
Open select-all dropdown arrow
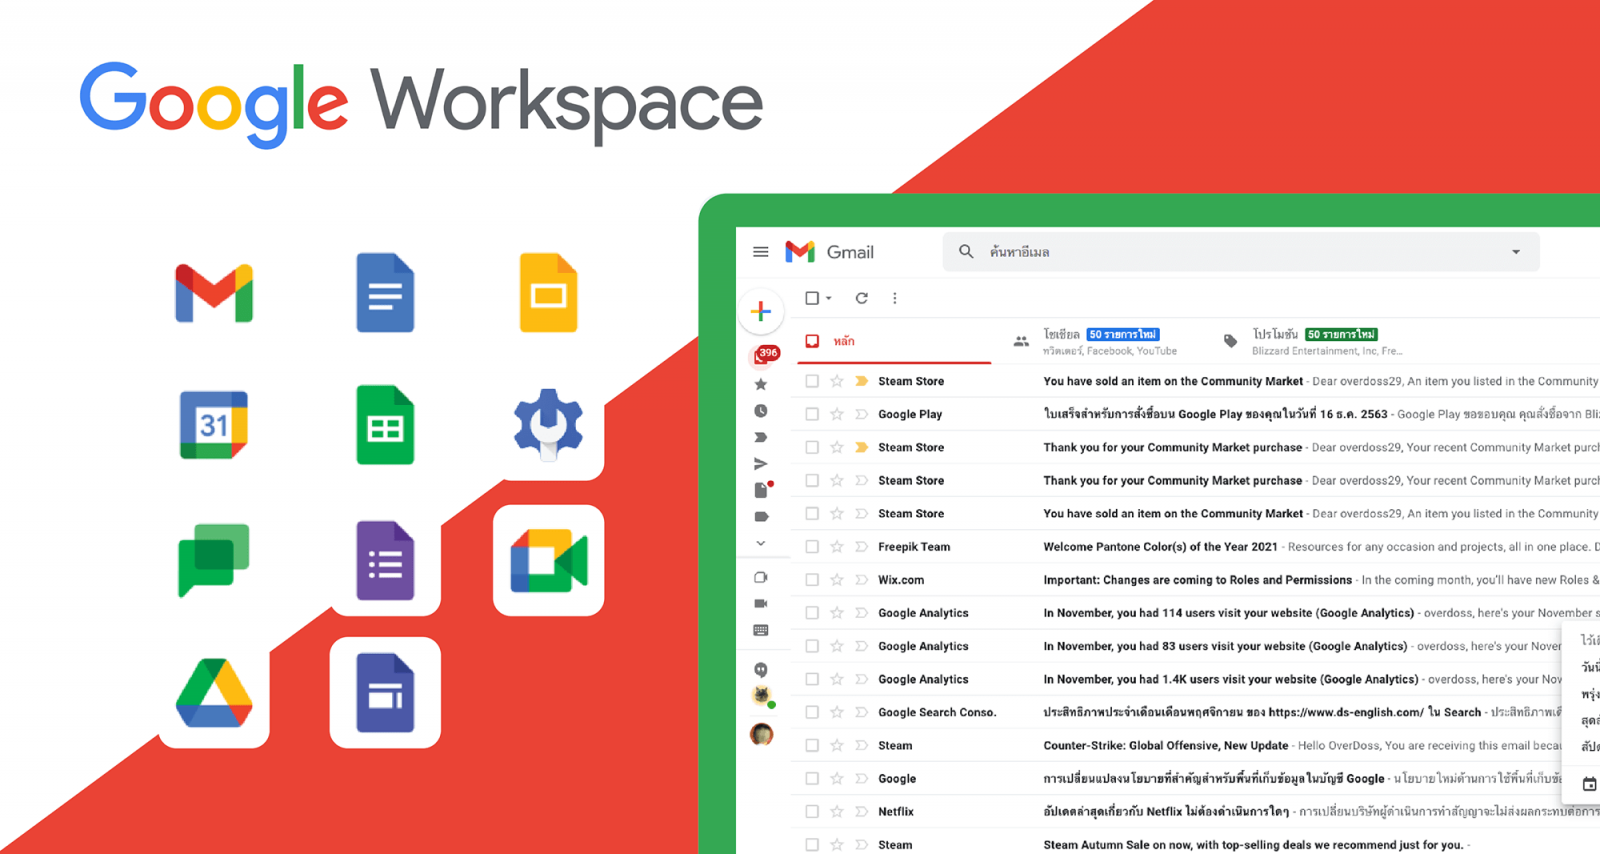click(x=829, y=298)
